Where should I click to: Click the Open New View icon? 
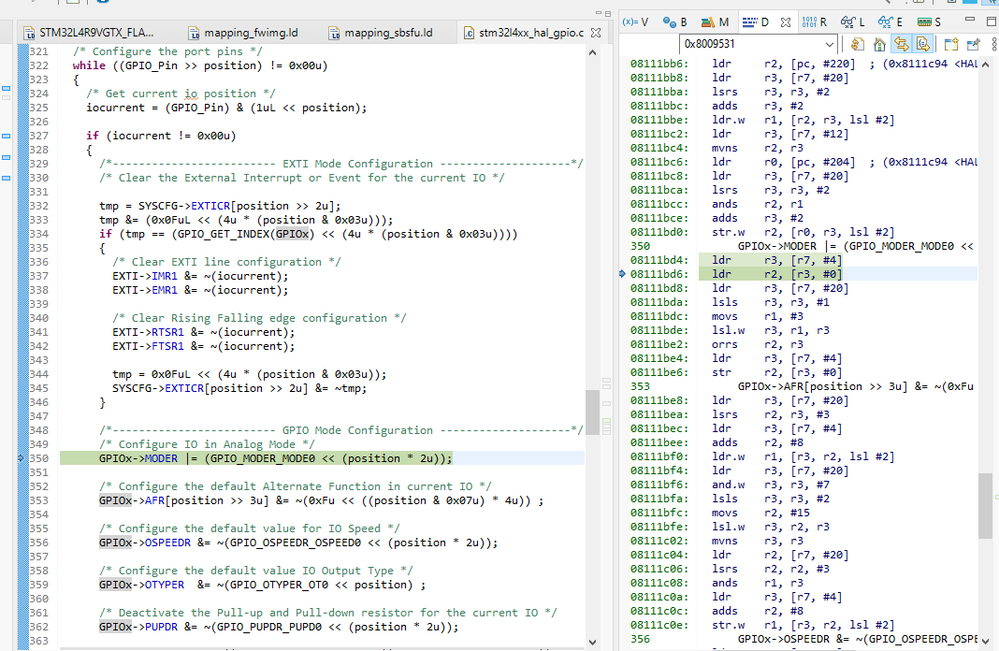951,44
